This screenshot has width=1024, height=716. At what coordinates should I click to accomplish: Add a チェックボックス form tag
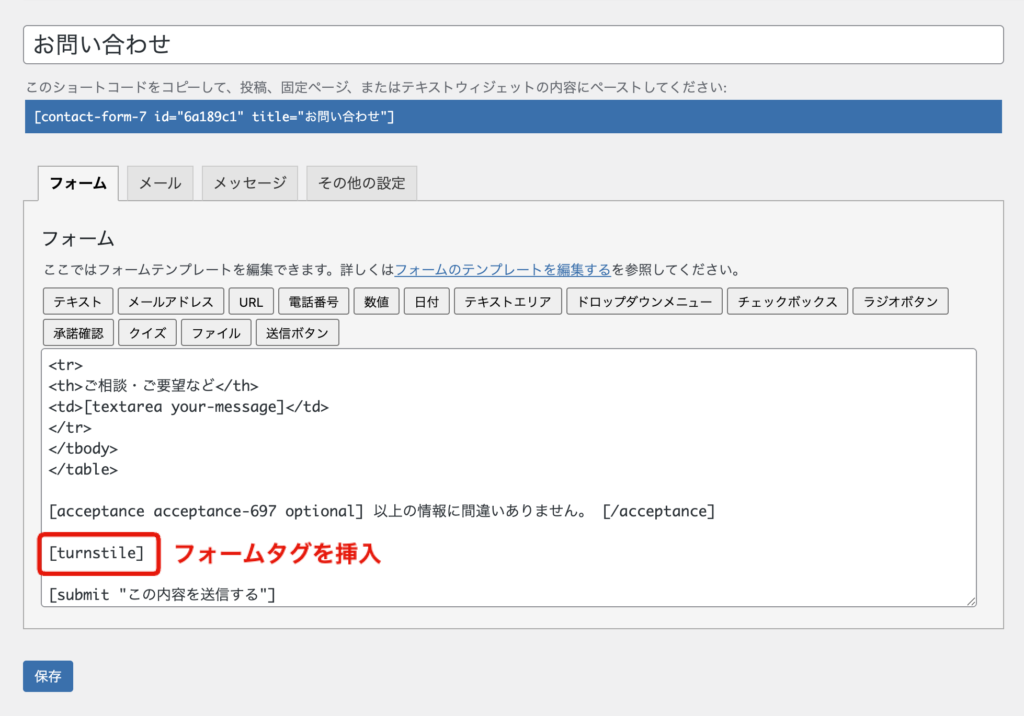tap(788, 302)
